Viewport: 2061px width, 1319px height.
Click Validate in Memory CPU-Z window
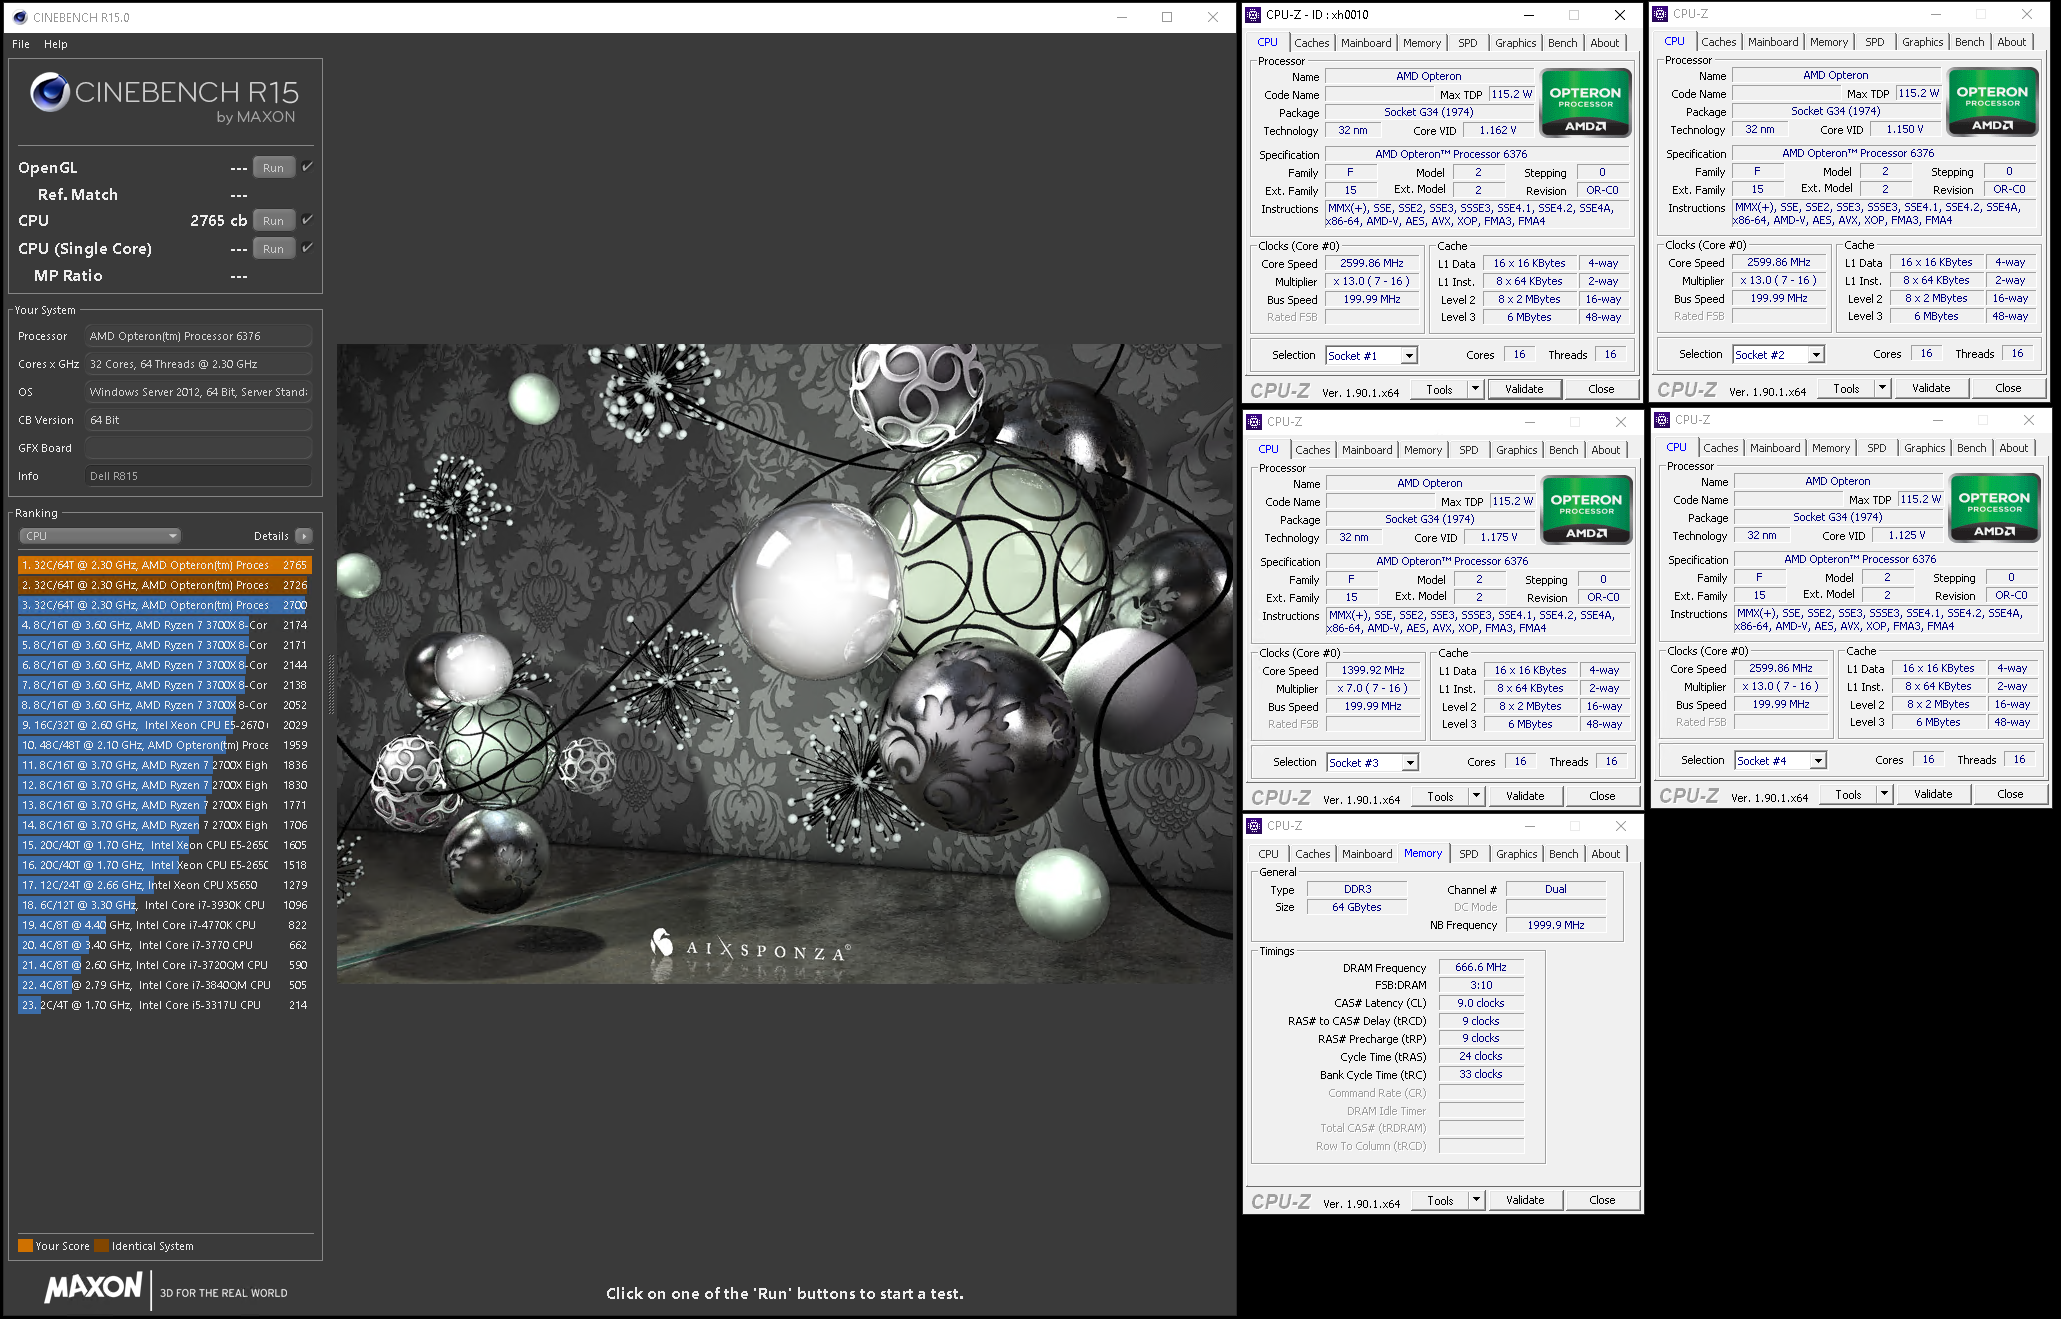click(1525, 1200)
